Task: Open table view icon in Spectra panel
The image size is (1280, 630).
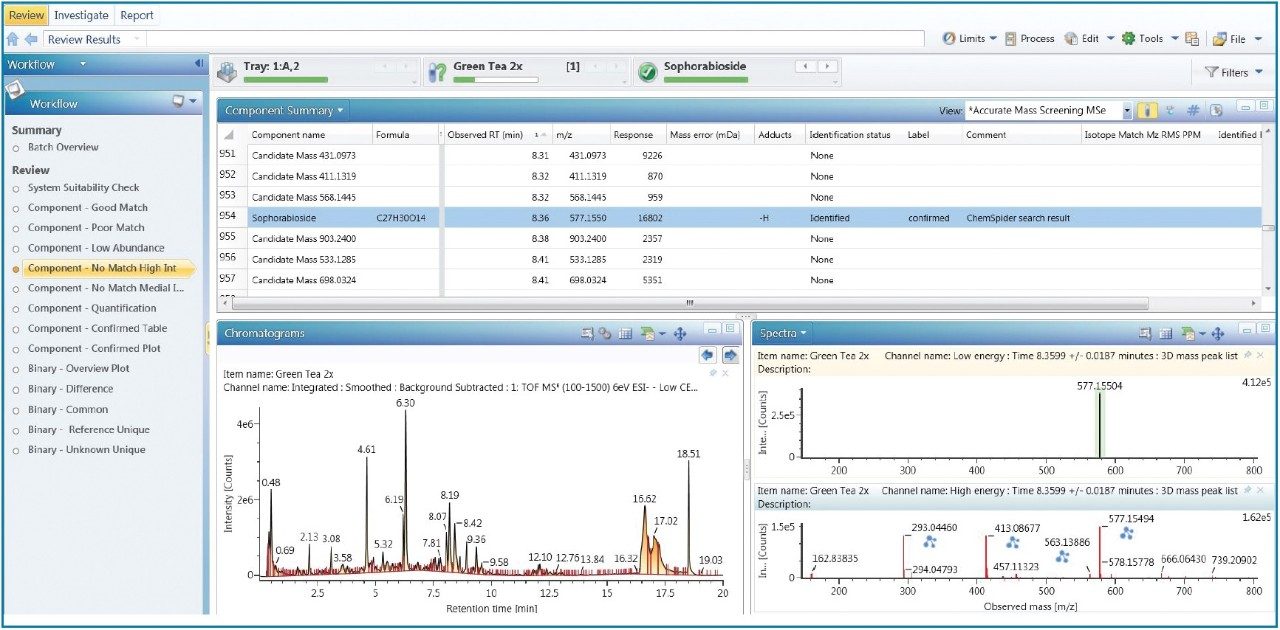Action: pos(1168,333)
